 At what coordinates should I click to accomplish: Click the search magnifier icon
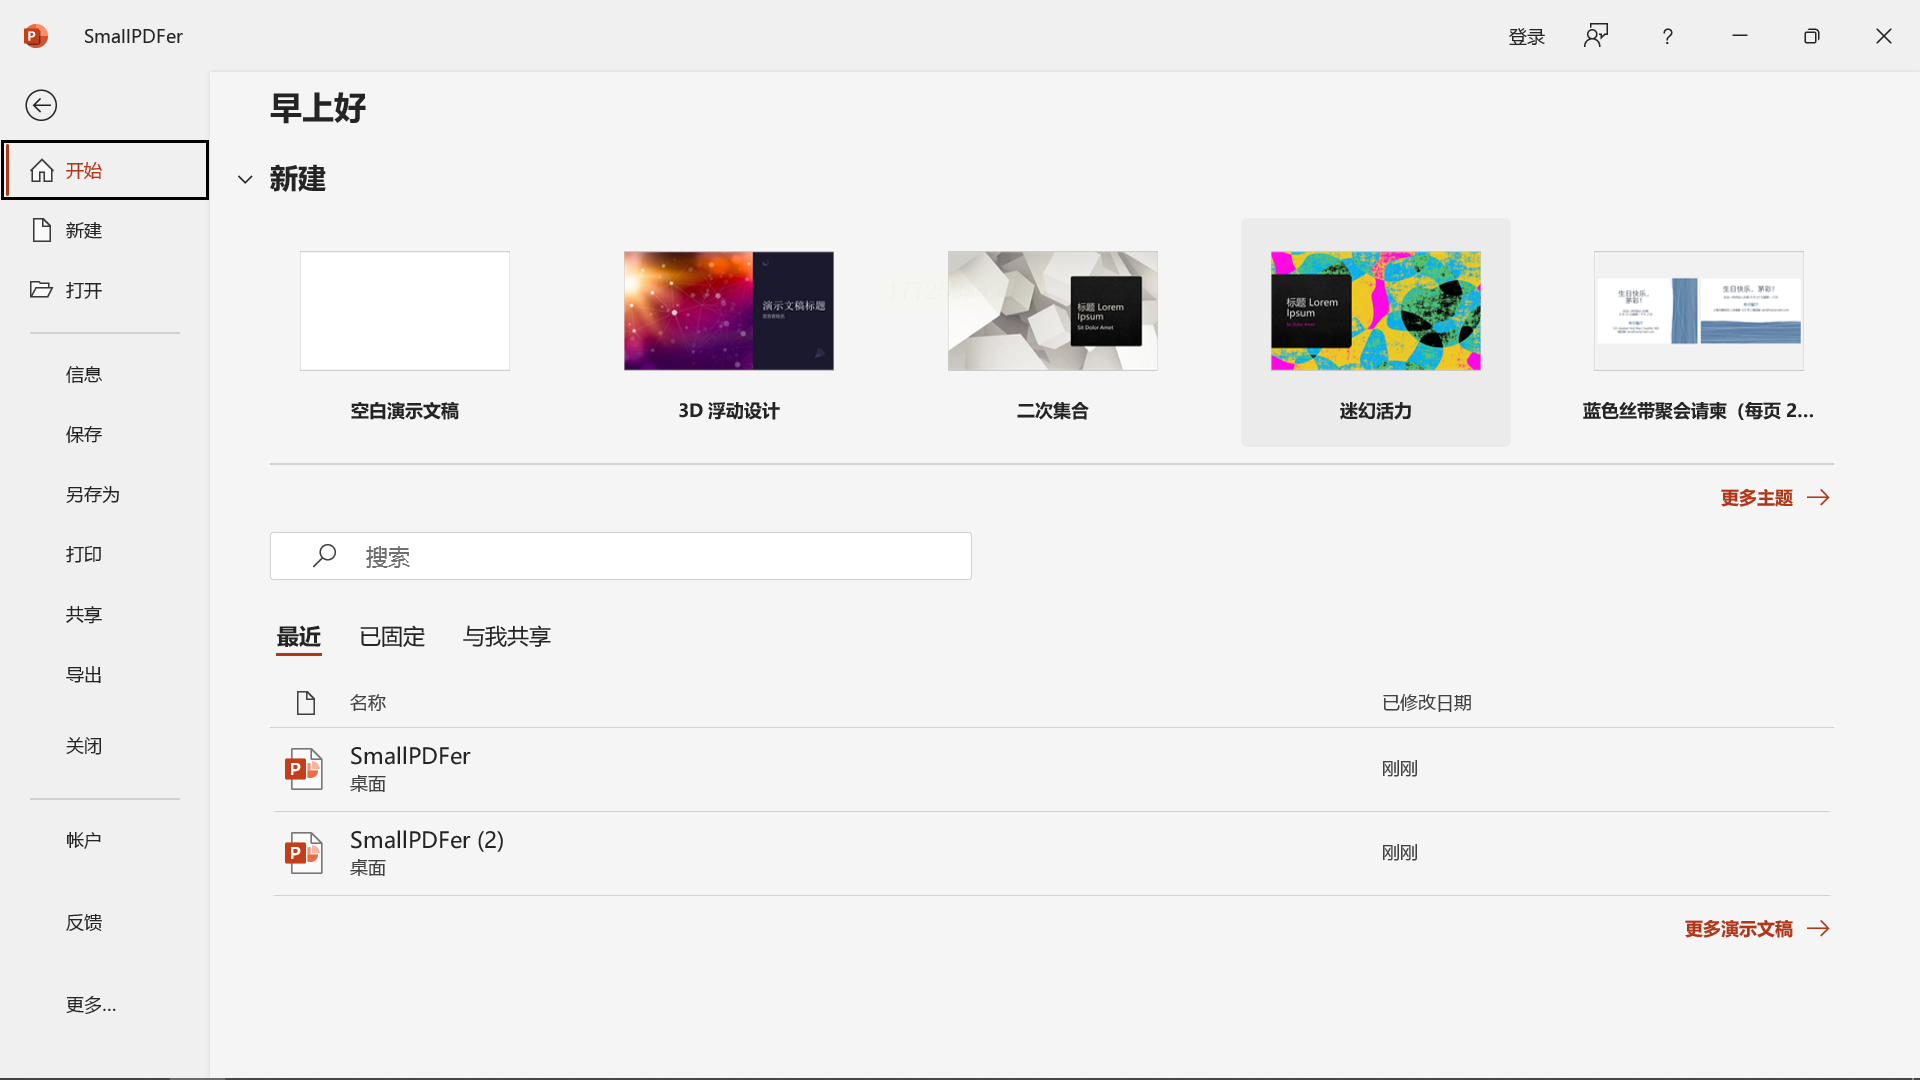point(324,556)
